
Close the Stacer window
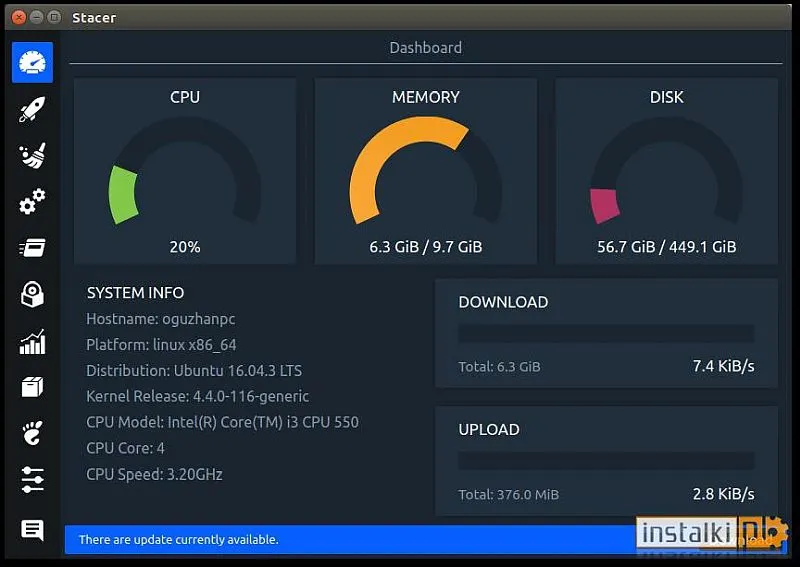(19, 17)
